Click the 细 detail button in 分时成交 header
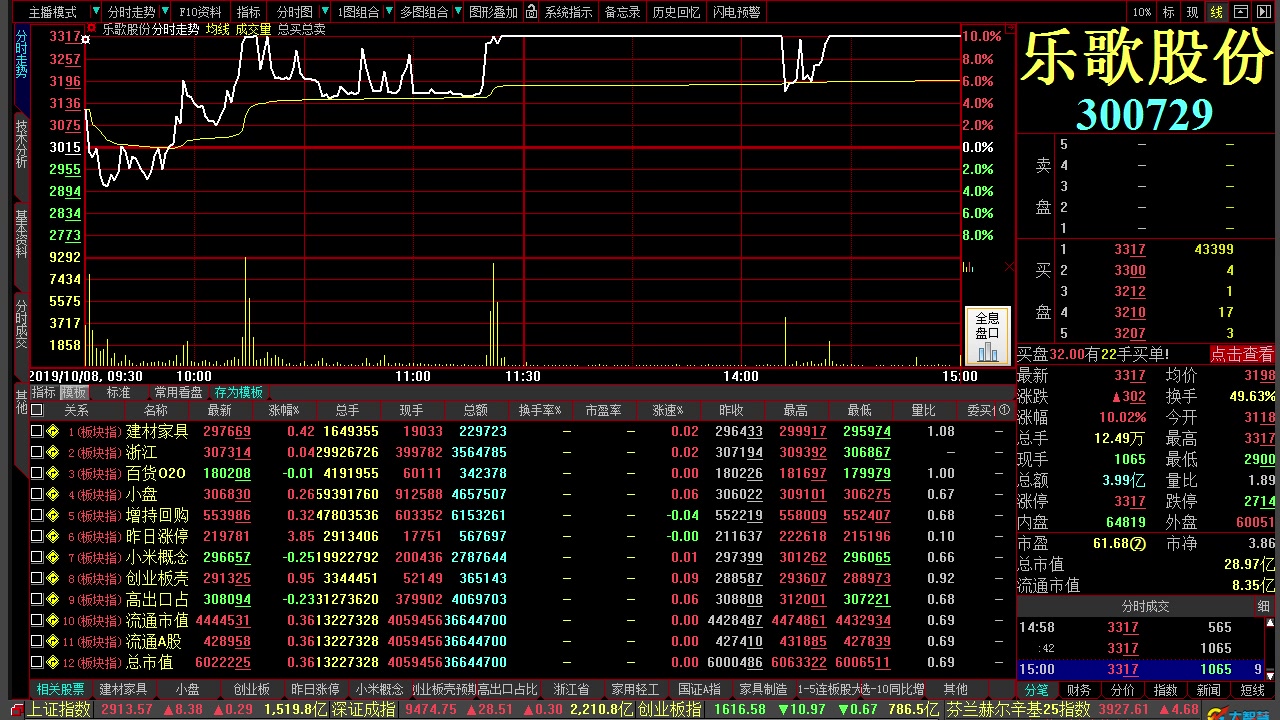Screen dimensions: 1280x720 1263,606
